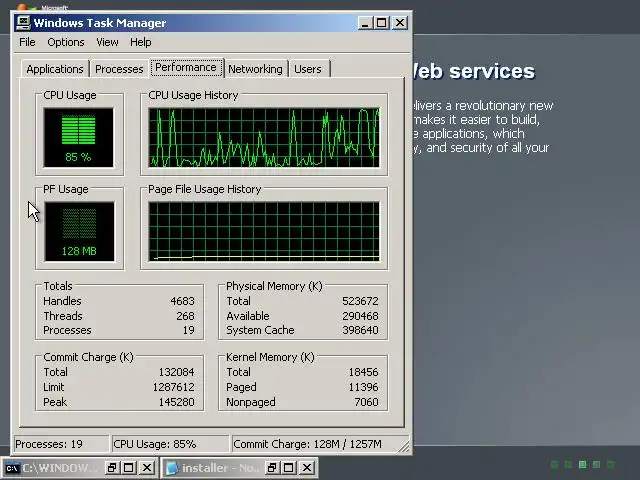Click status bar Processes: 19 entry
Viewport: 640px width, 480px height.
pos(61,444)
